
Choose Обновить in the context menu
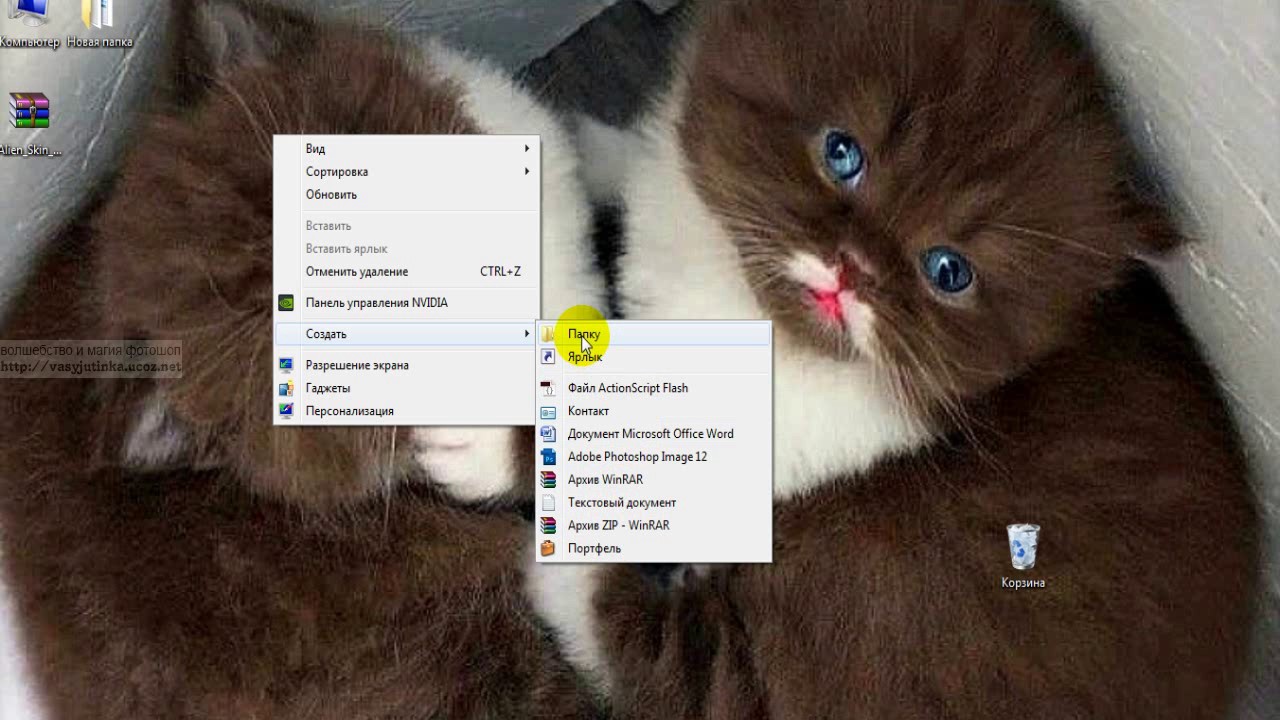coord(406,195)
